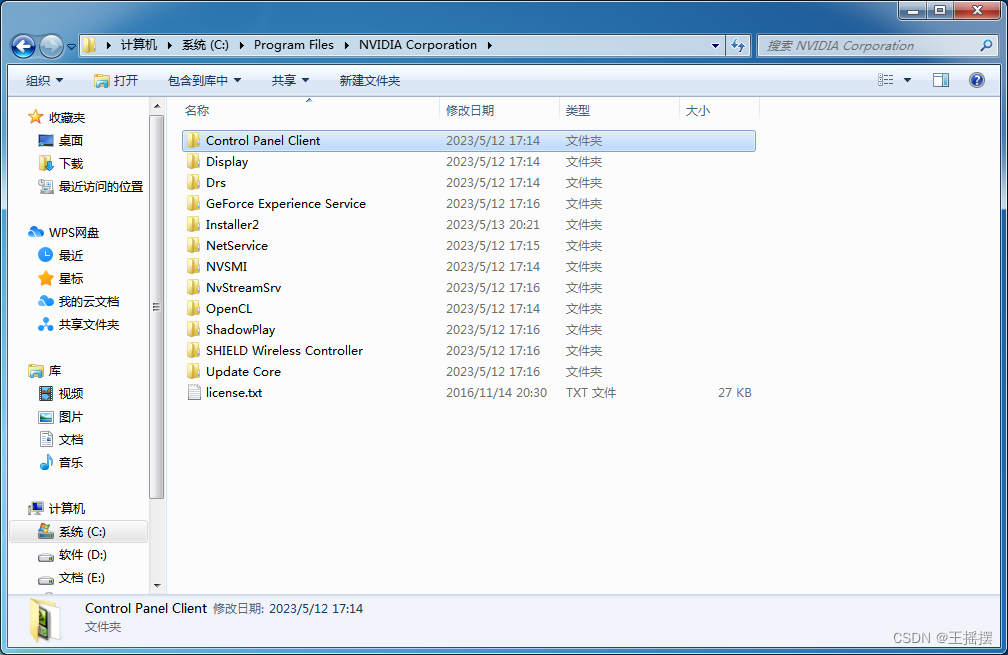Image resolution: width=1008 pixels, height=655 pixels.
Task: Select 计算机 in the address breadcrumb
Action: pos(139,45)
